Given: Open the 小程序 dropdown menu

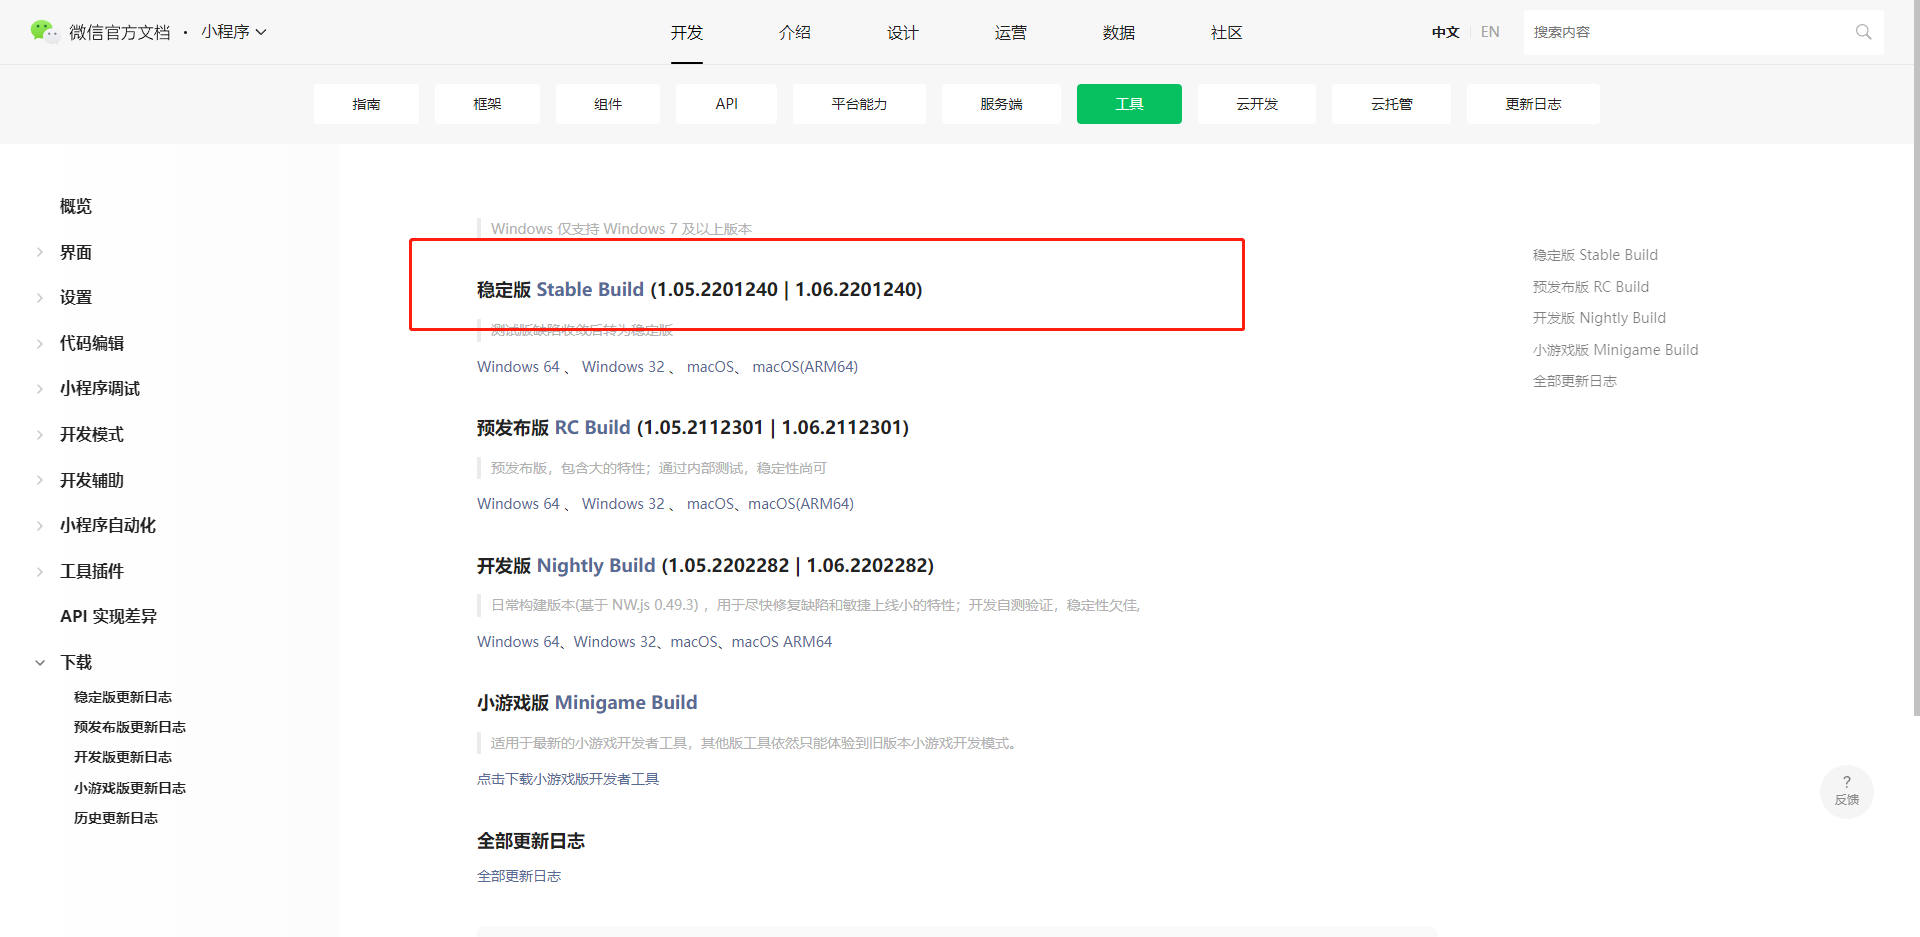Looking at the screenshot, I should tap(234, 31).
